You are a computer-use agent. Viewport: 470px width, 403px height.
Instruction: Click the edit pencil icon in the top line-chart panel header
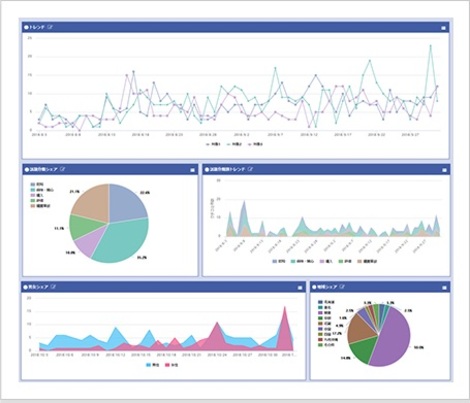click(x=50, y=27)
